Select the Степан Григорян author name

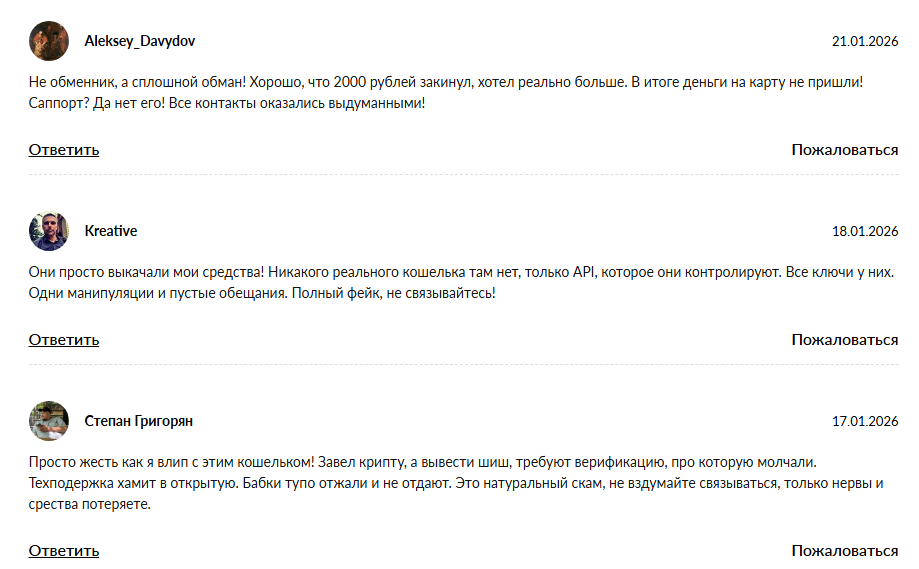coord(139,421)
